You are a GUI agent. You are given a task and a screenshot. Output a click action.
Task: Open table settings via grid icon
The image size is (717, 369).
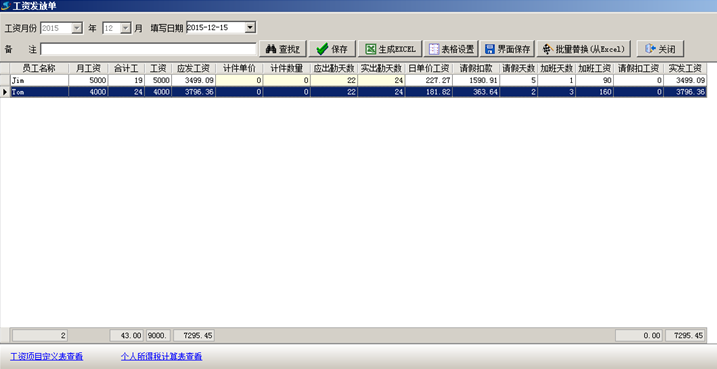(434, 49)
